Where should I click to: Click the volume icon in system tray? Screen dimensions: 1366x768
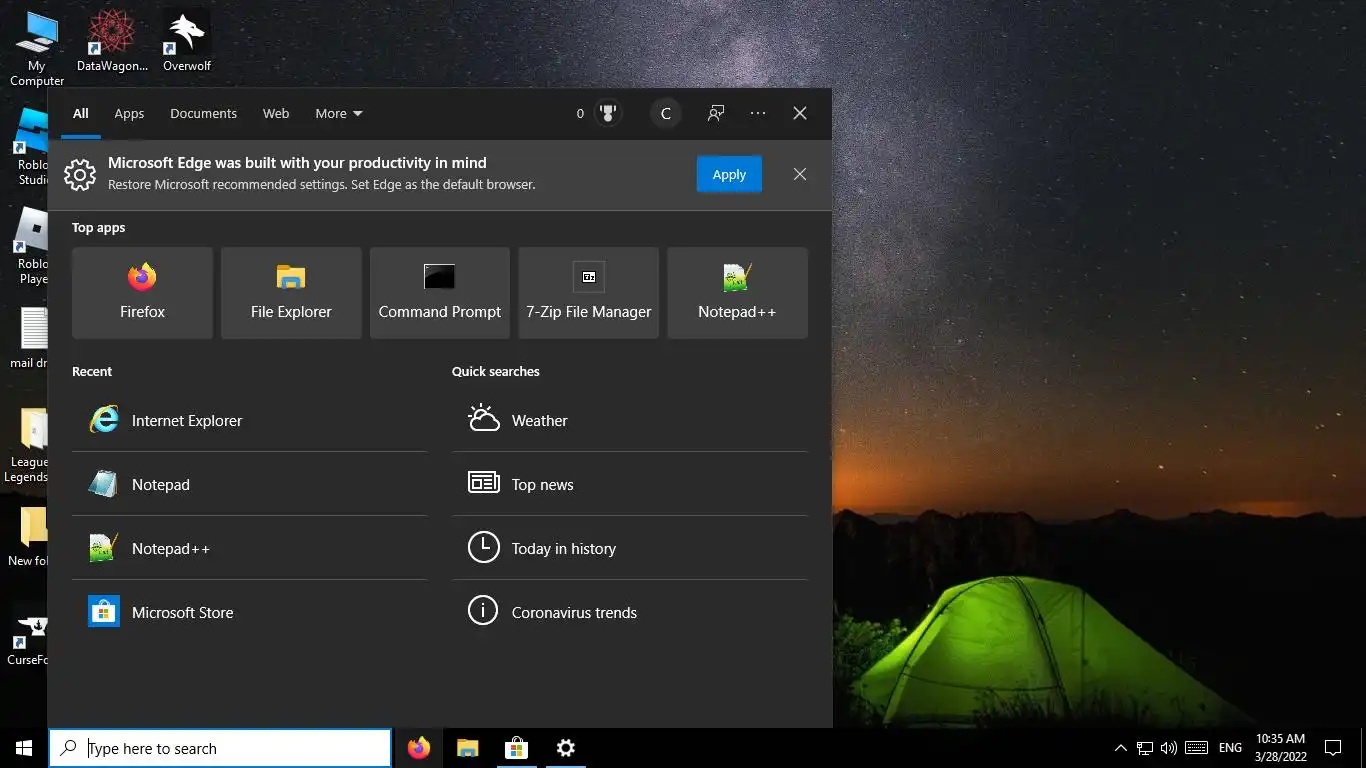click(x=1169, y=748)
